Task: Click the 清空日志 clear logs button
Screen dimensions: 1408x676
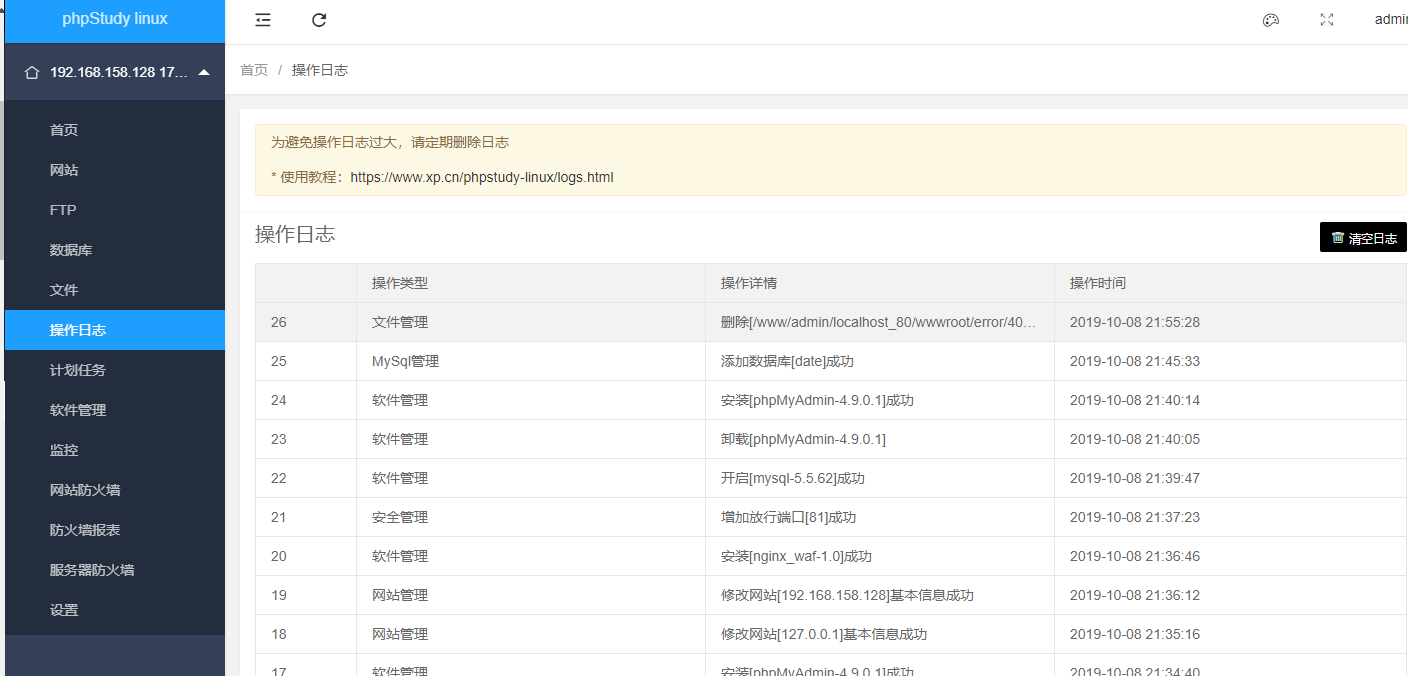Action: tap(1363, 238)
